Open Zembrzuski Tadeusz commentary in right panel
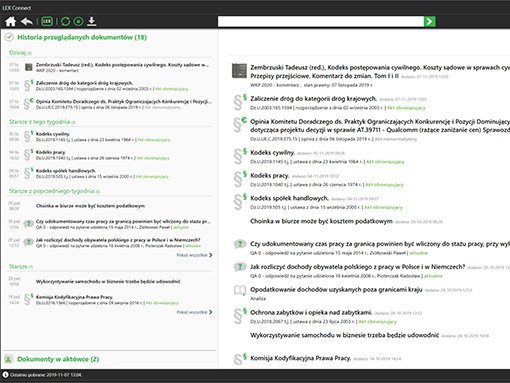The height and width of the screenshot is (383, 510). click(380, 72)
